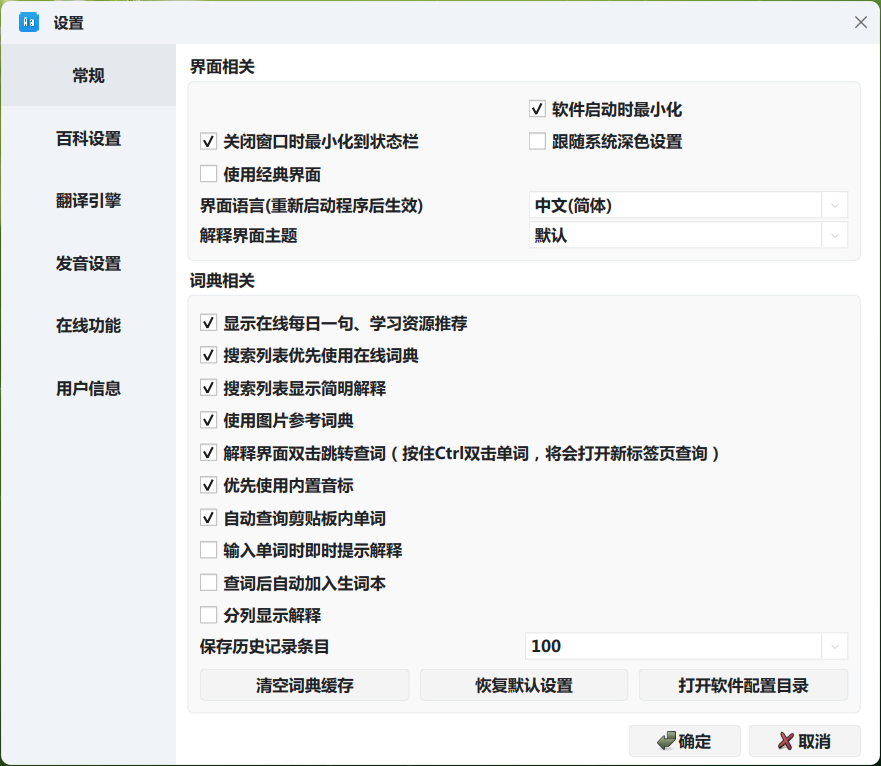Screen dimensions: 881x766
Task: Open the 保存历史记录条目 dropdown arrow
Action: tap(834, 646)
